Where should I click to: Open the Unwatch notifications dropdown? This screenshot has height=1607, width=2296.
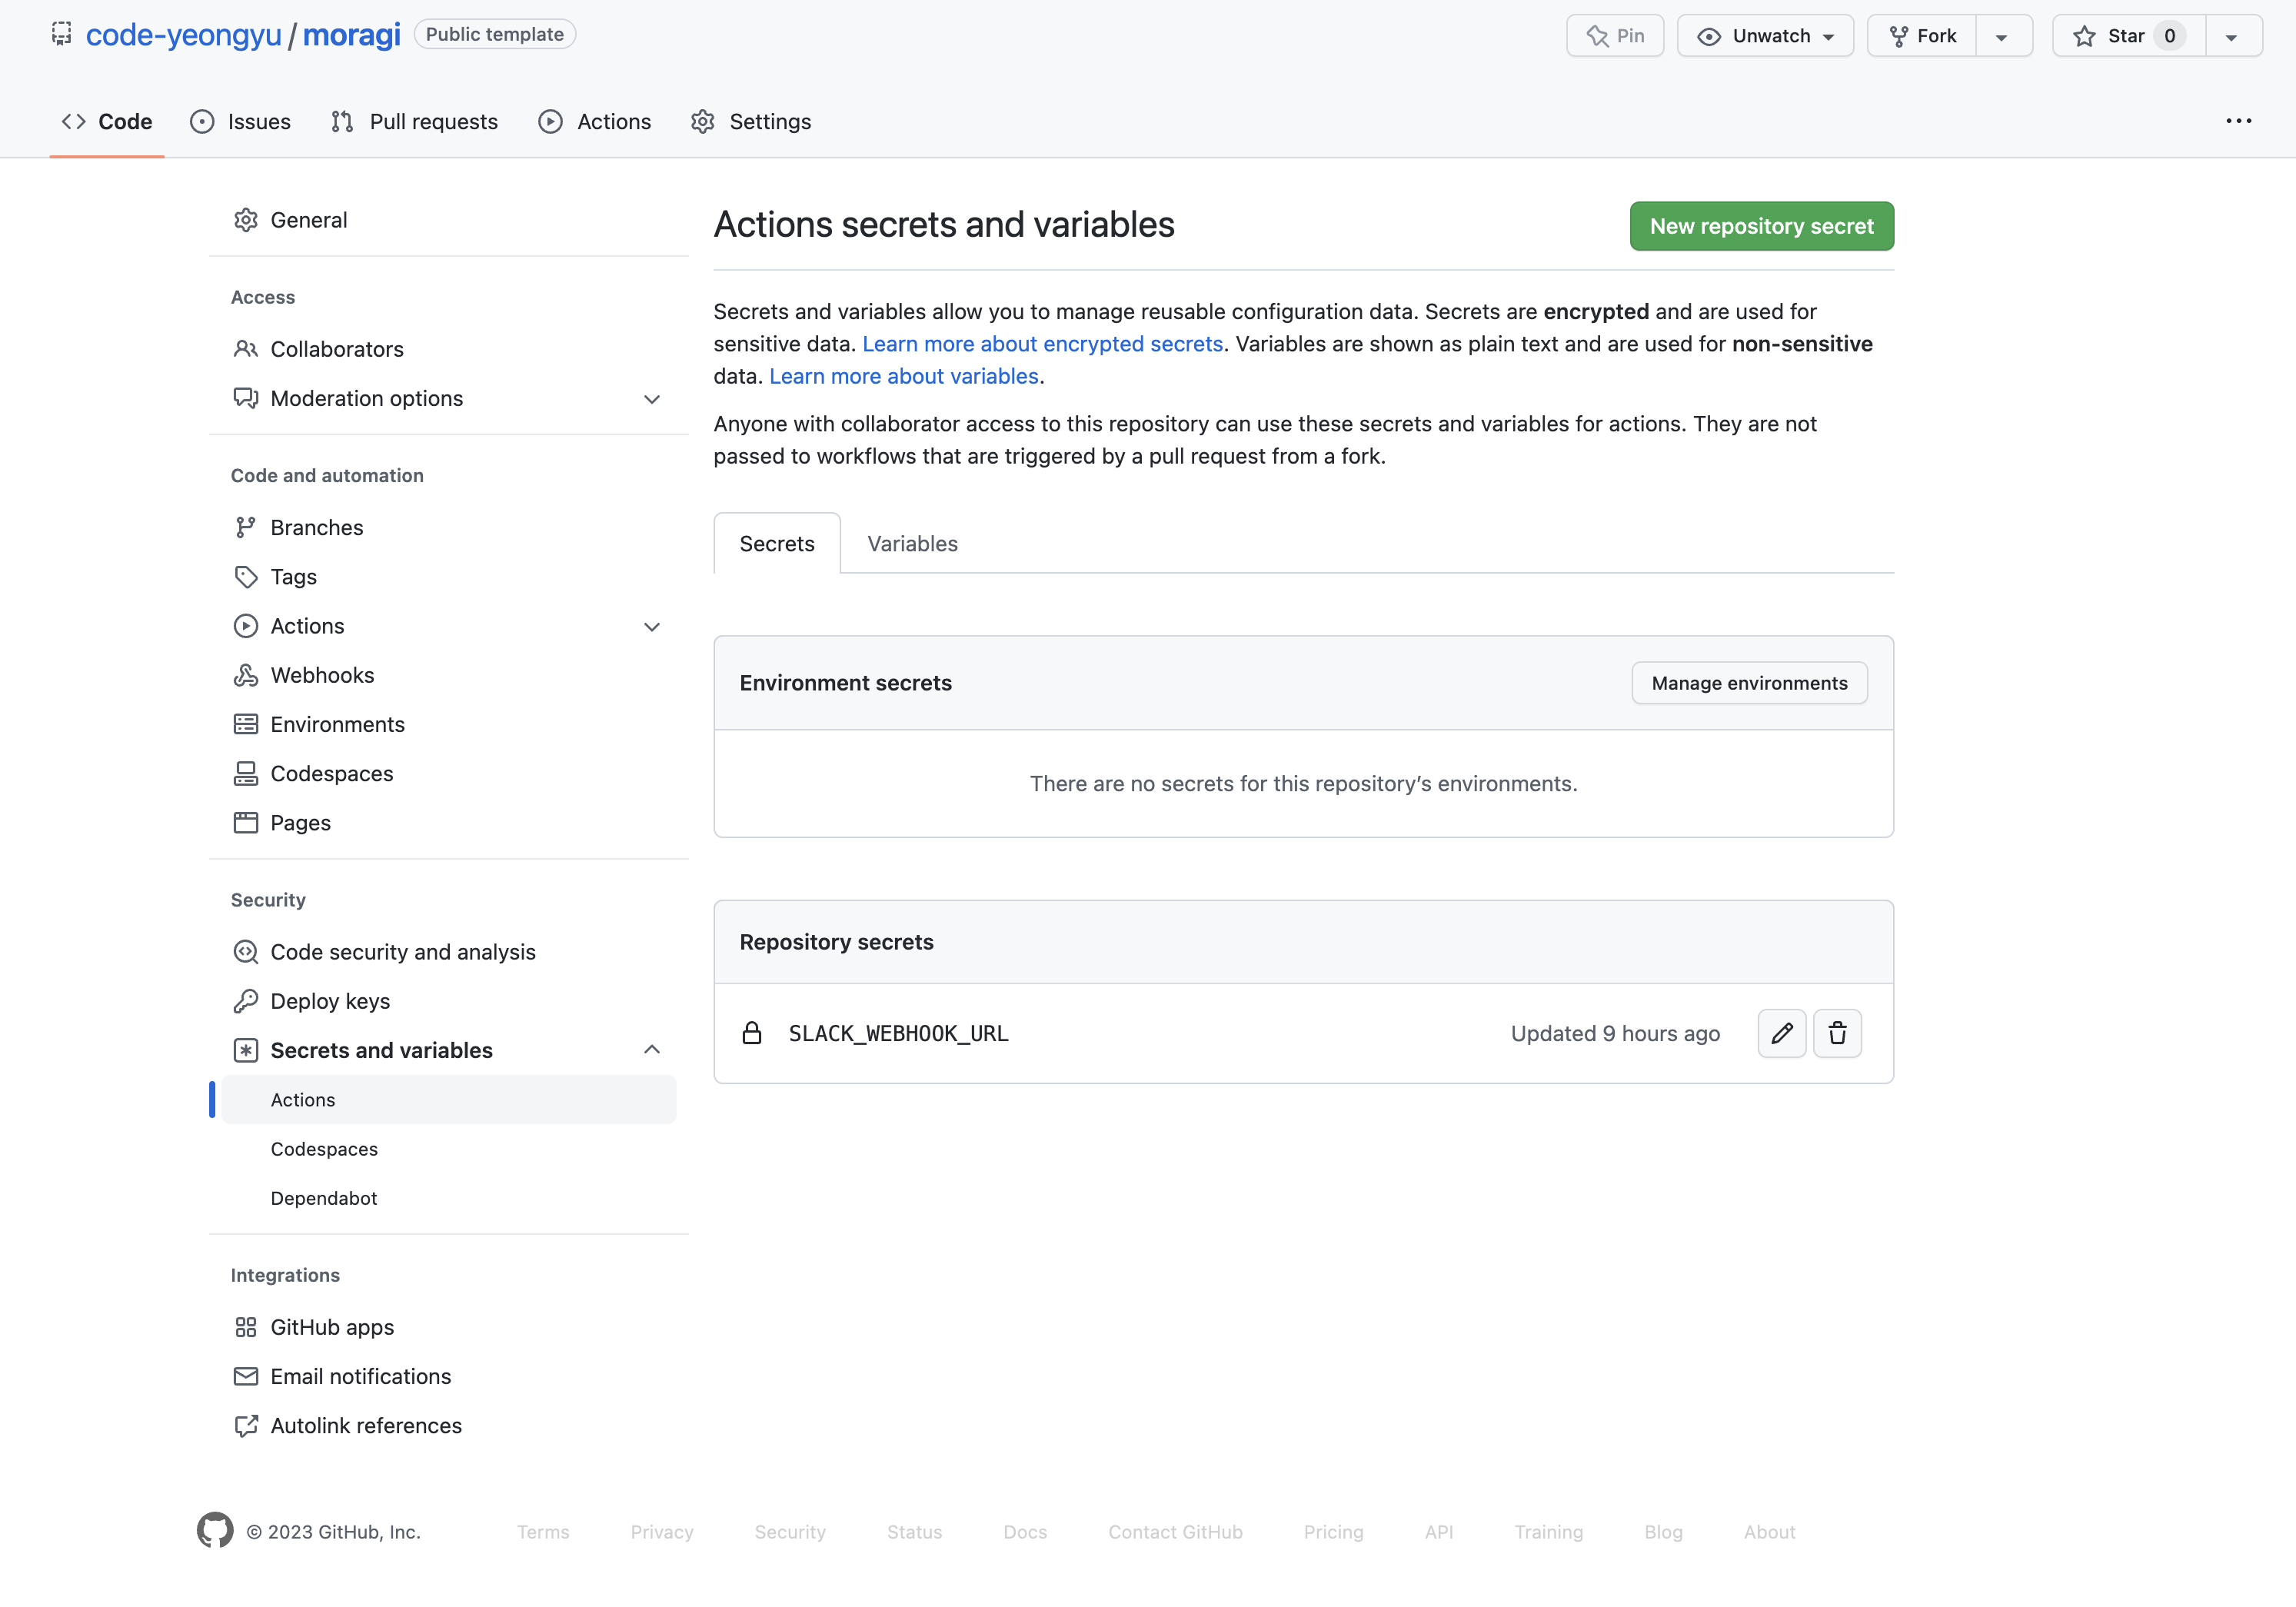click(1765, 36)
